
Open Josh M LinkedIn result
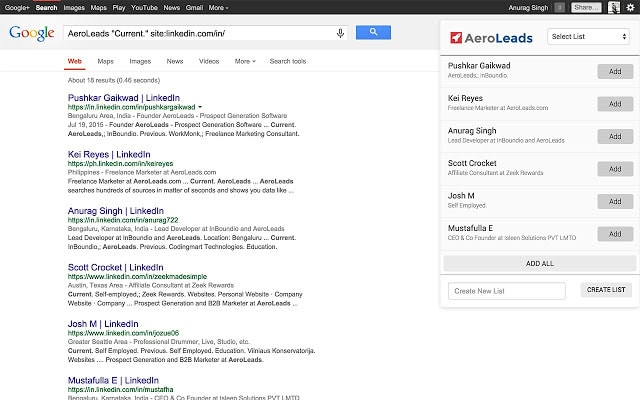click(103, 324)
